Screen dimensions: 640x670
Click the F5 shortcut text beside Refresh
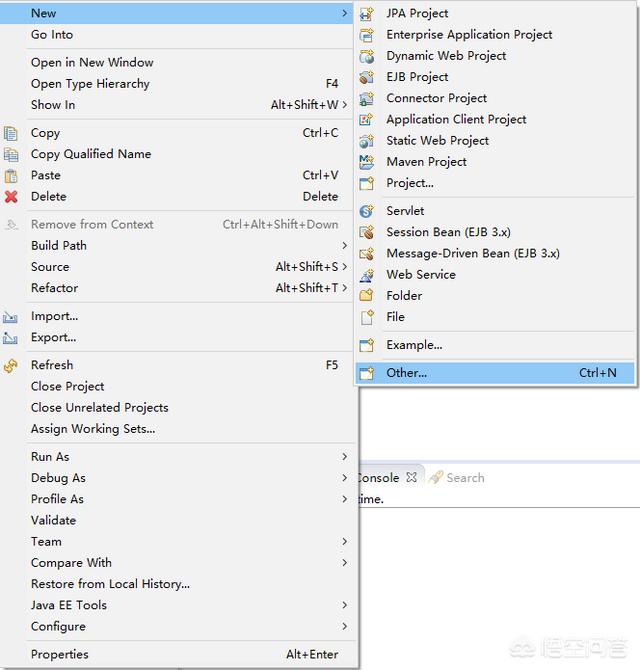pyautogui.click(x=332, y=365)
